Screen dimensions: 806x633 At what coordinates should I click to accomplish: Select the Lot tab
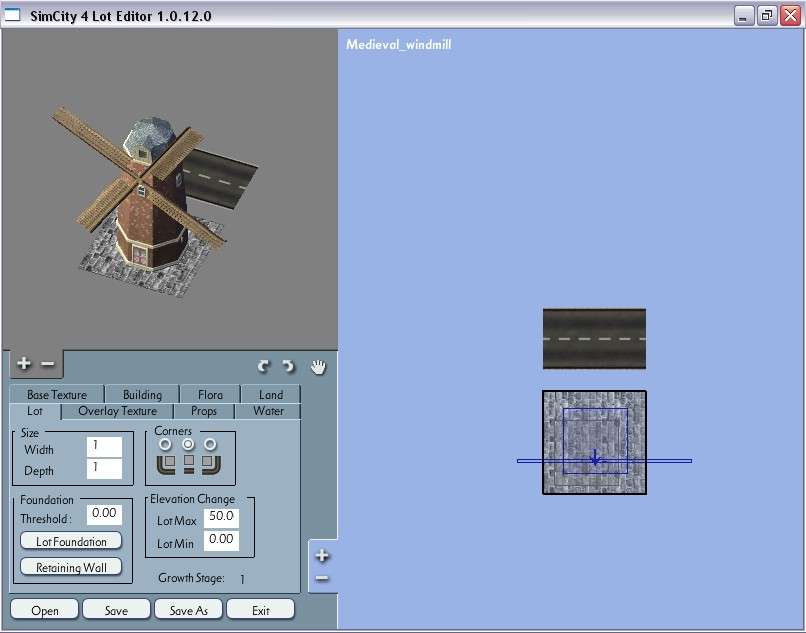tap(35, 411)
